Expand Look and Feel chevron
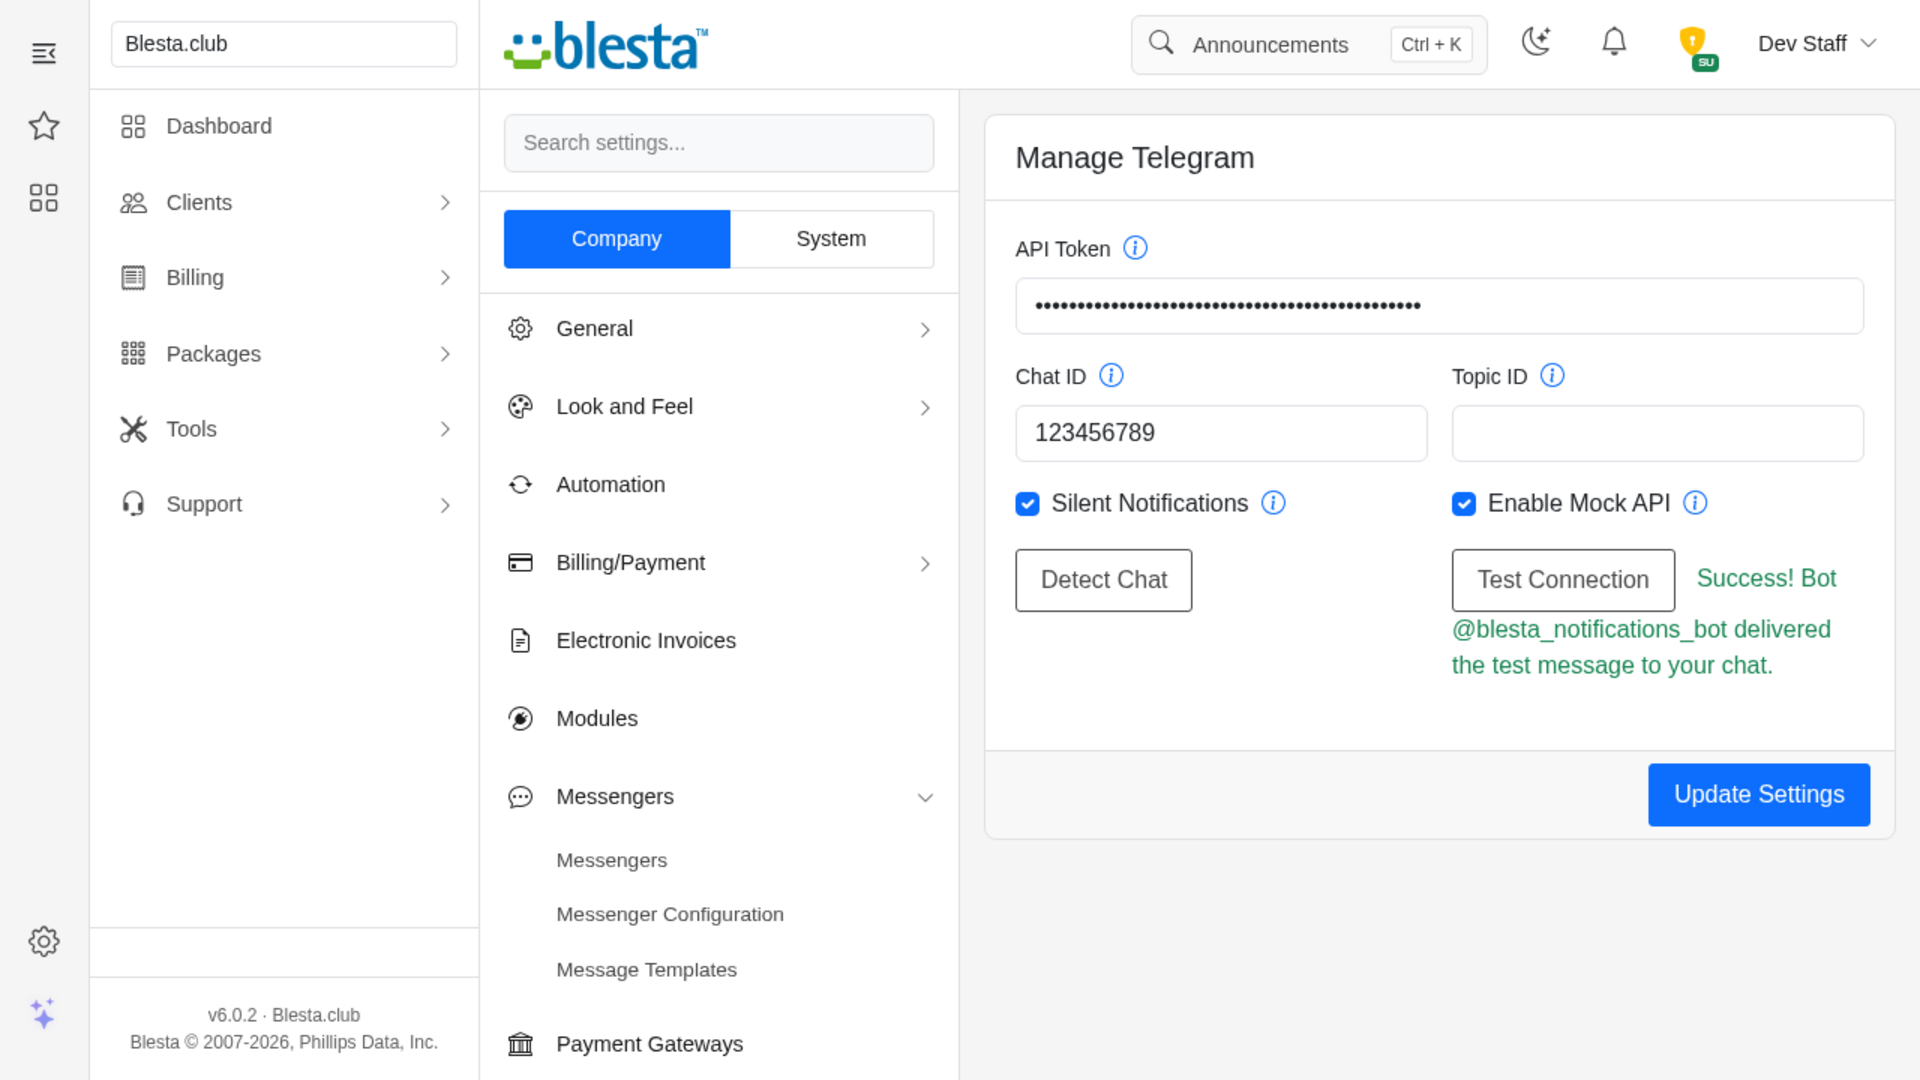This screenshot has width=1920, height=1080. (925, 408)
